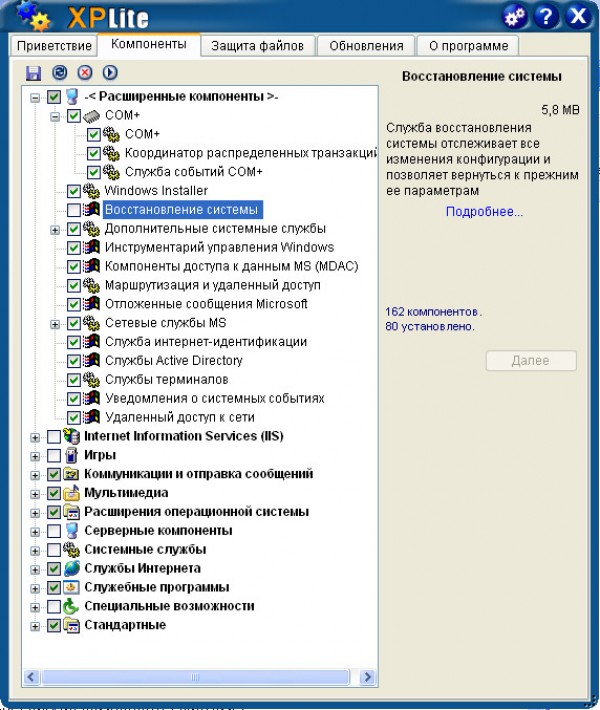Select Отложенные сообщения Microsoft item

[x=206, y=304]
